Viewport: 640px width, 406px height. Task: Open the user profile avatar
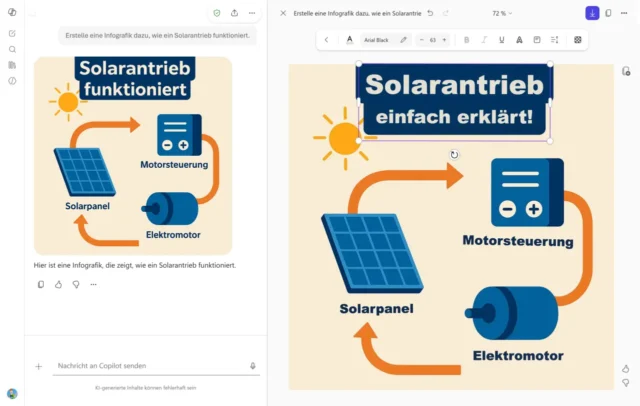click(x=12, y=393)
